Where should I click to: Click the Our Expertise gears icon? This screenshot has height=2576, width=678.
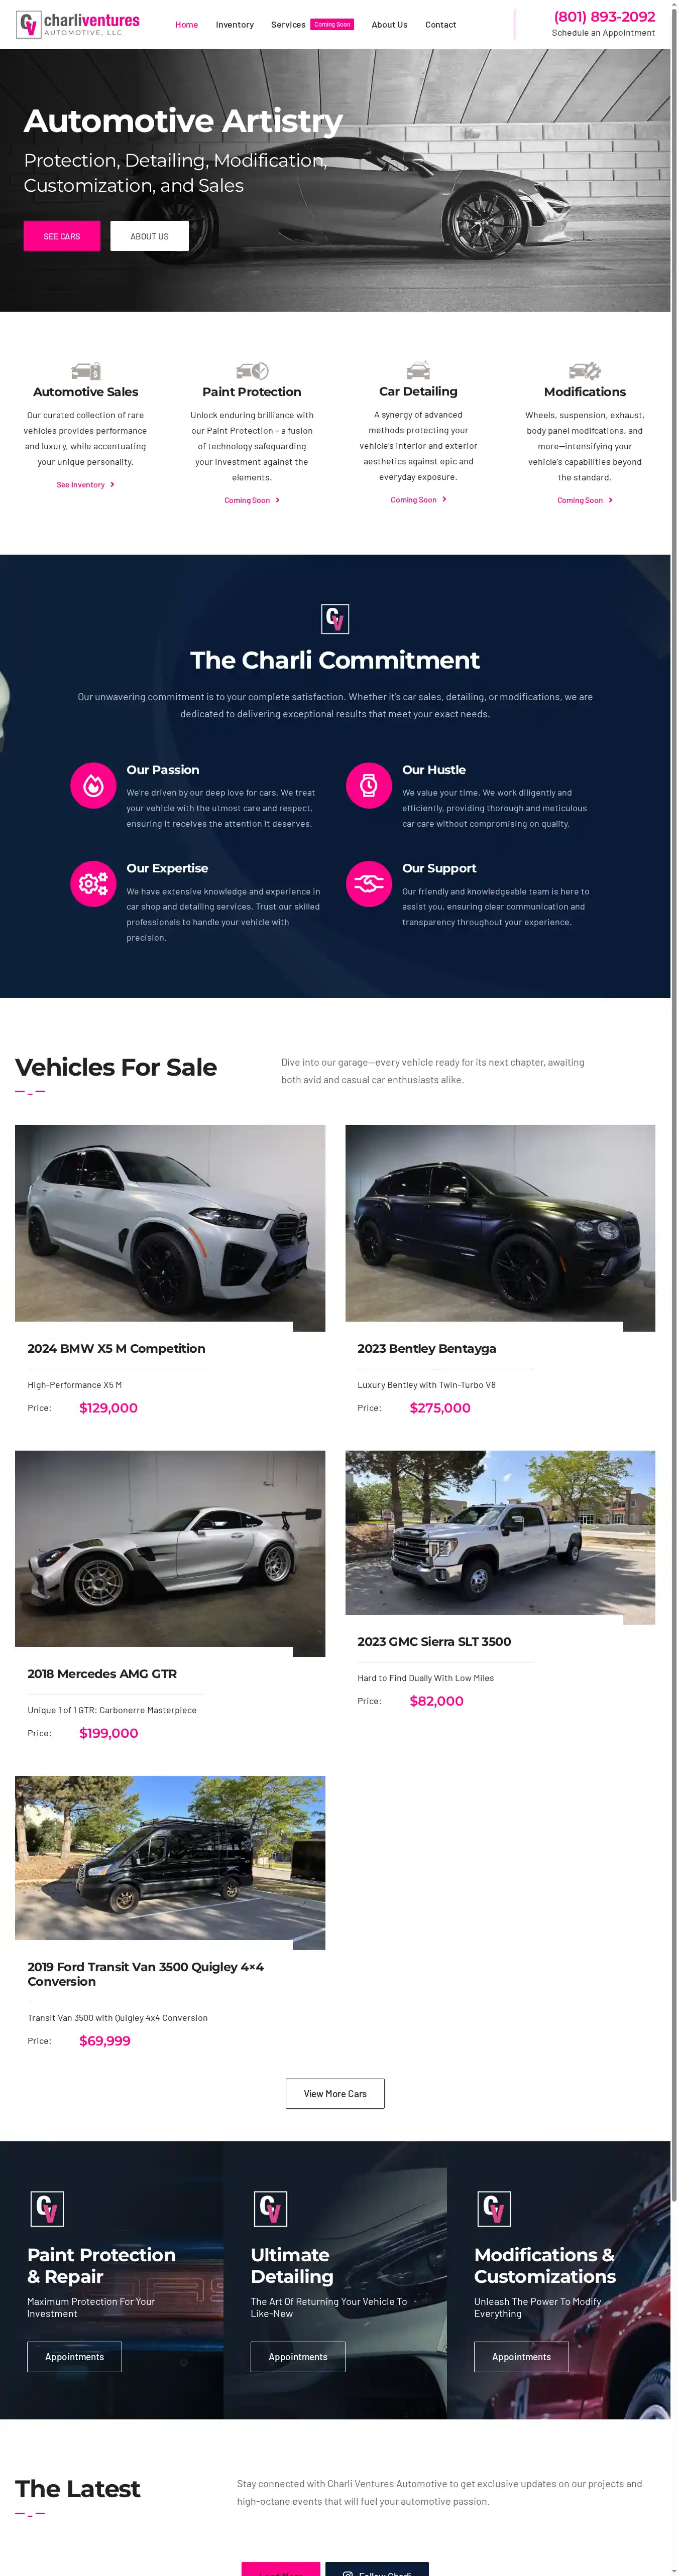[93, 884]
